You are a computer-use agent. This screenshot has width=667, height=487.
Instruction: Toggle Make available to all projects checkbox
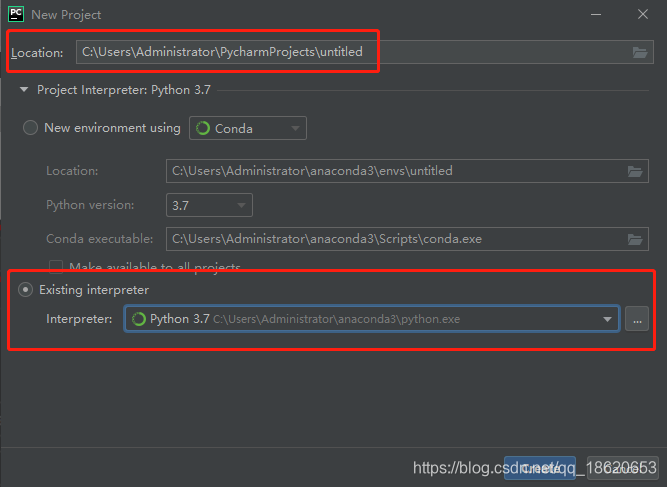[x=56, y=267]
